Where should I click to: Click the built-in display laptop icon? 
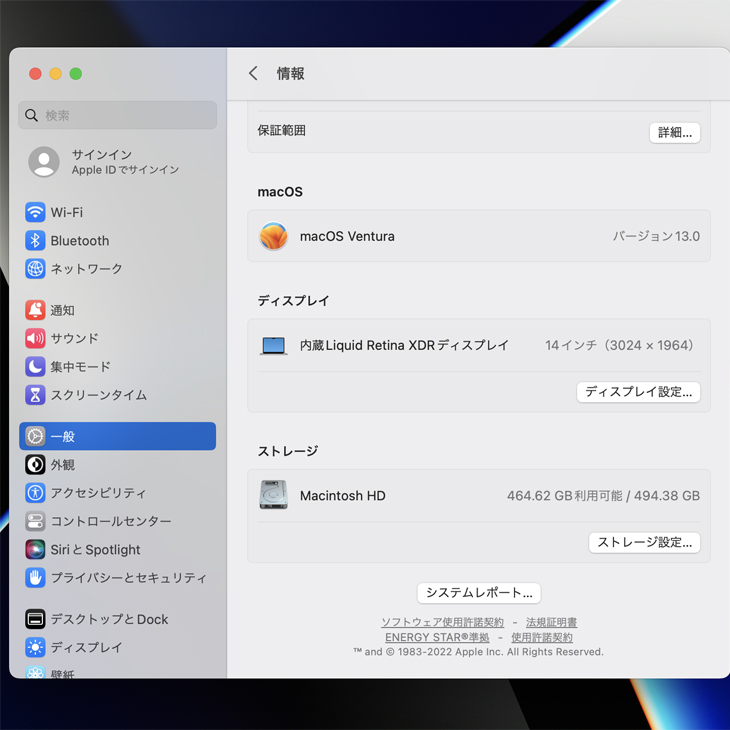pos(273,345)
